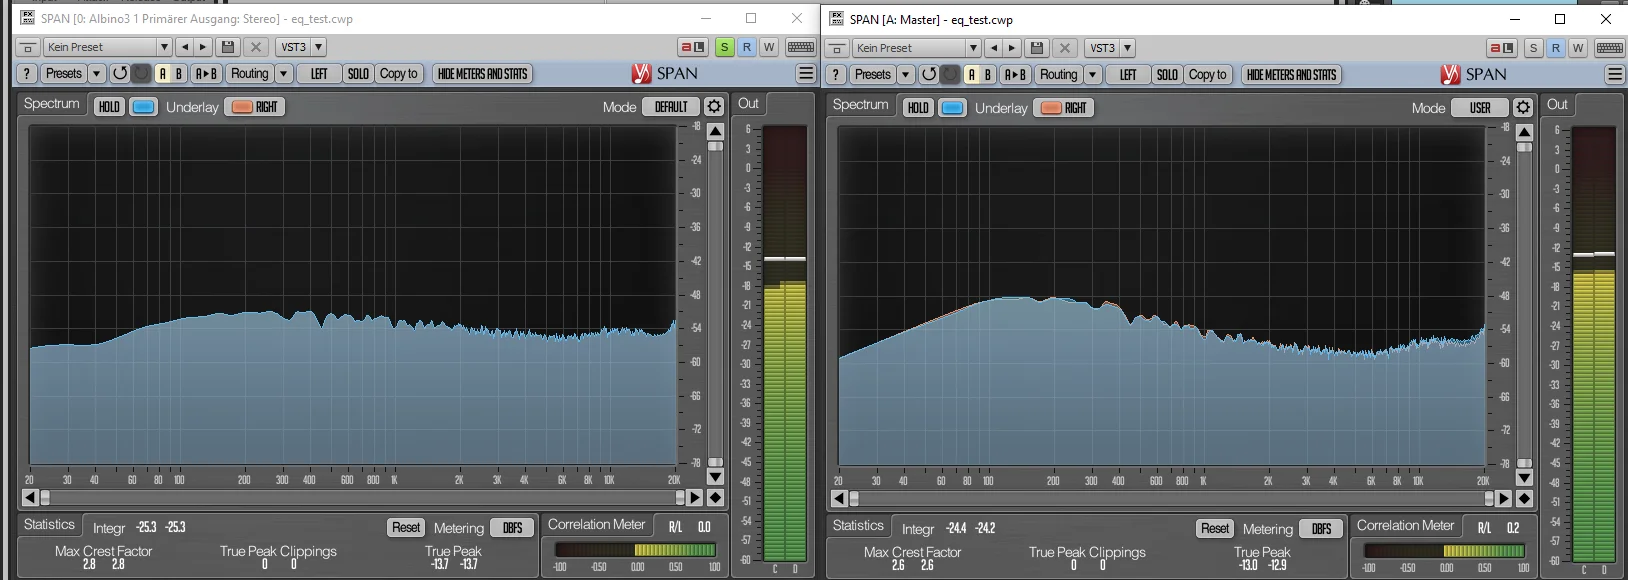
Task: Switch to the B state in the Albino3 SPAN window
Action: [x=179, y=73]
